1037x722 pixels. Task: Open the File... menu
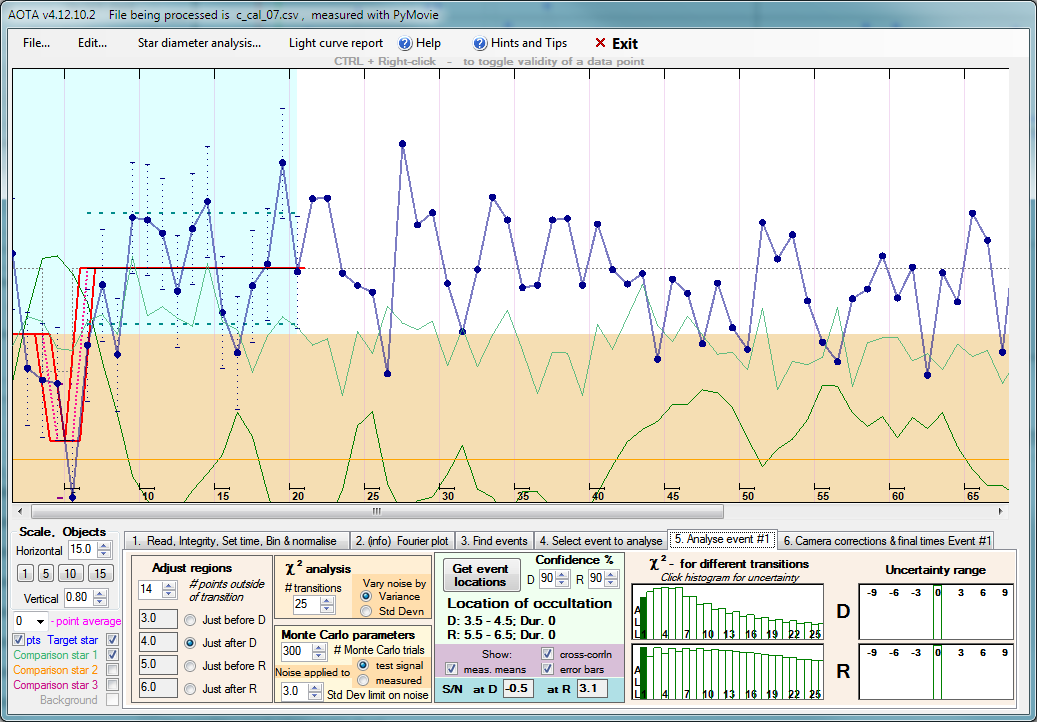tap(36, 44)
